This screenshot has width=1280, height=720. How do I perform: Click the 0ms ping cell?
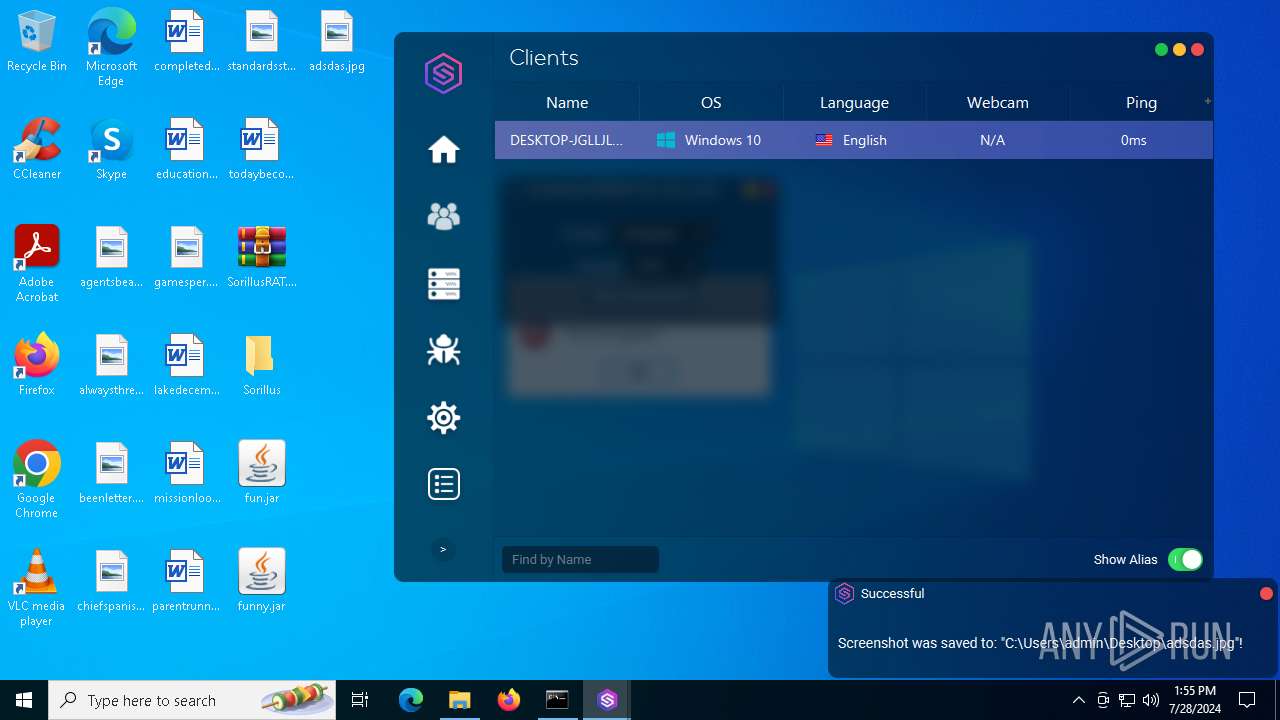click(x=1133, y=140)
